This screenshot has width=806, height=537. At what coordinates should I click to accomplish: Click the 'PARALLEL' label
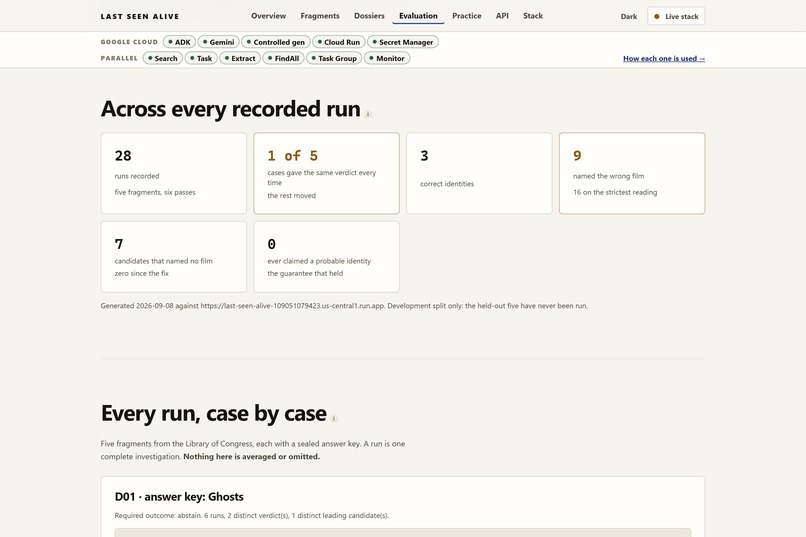point(119,58)
